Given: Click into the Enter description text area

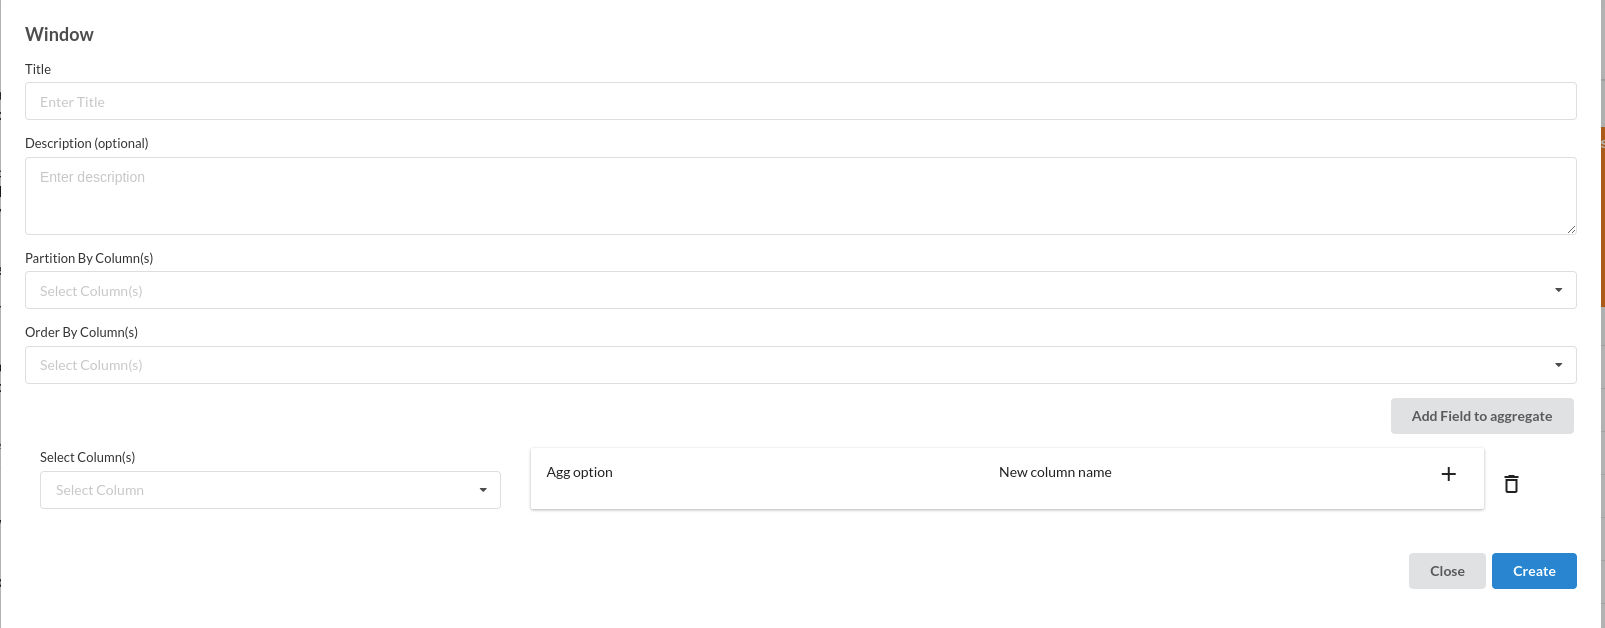Looking at the screenshot, I should pyautogui.click(x=800, y=196).
